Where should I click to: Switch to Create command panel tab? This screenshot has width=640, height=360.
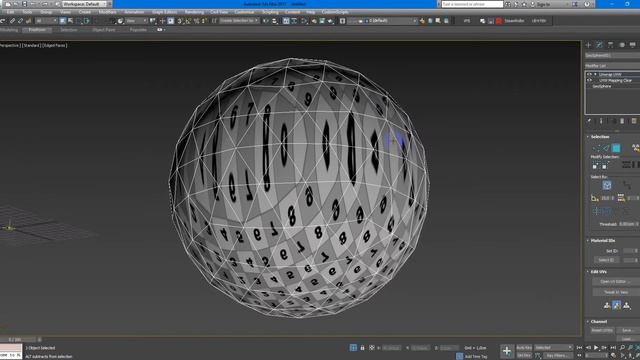(x=588, y=44)
